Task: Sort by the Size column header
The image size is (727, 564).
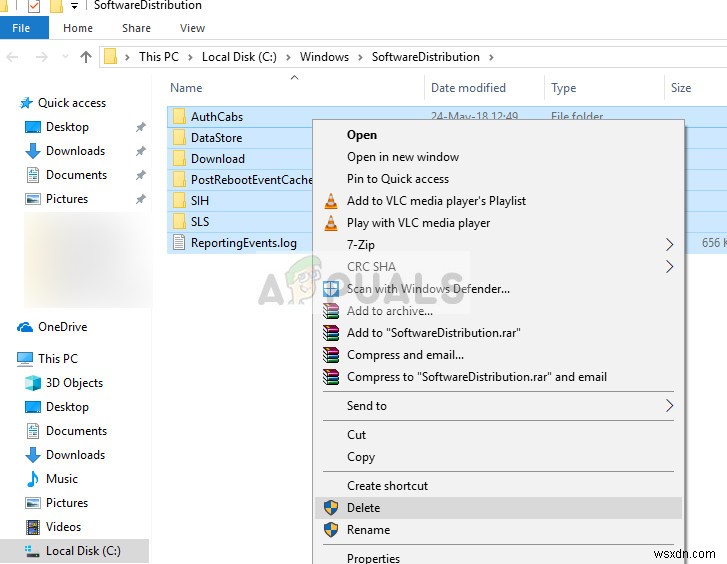Action: [696, 88]
